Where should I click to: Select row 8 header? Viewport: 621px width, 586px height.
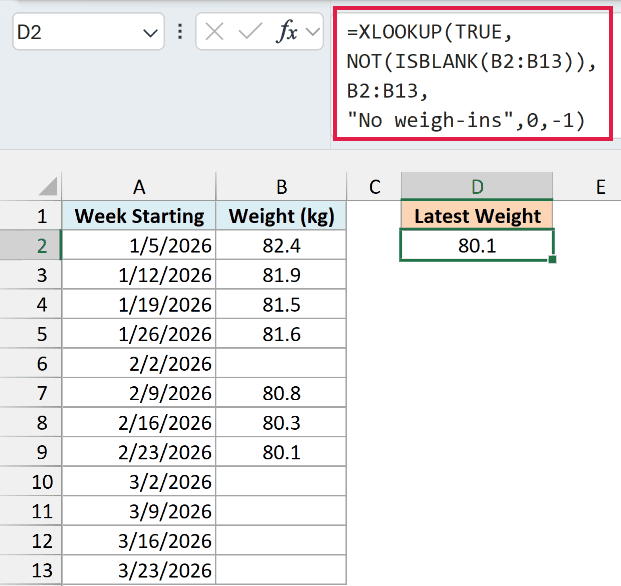31,422
